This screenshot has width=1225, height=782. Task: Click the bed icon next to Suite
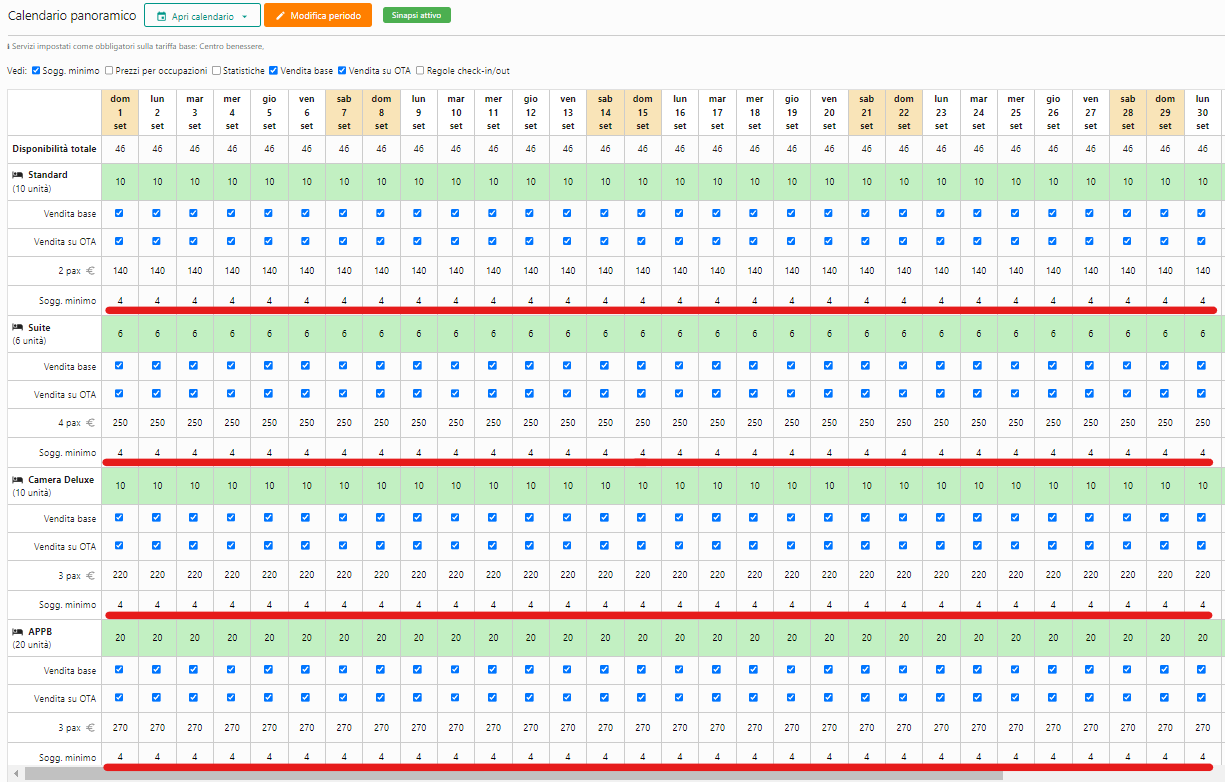tap(17, 328)
